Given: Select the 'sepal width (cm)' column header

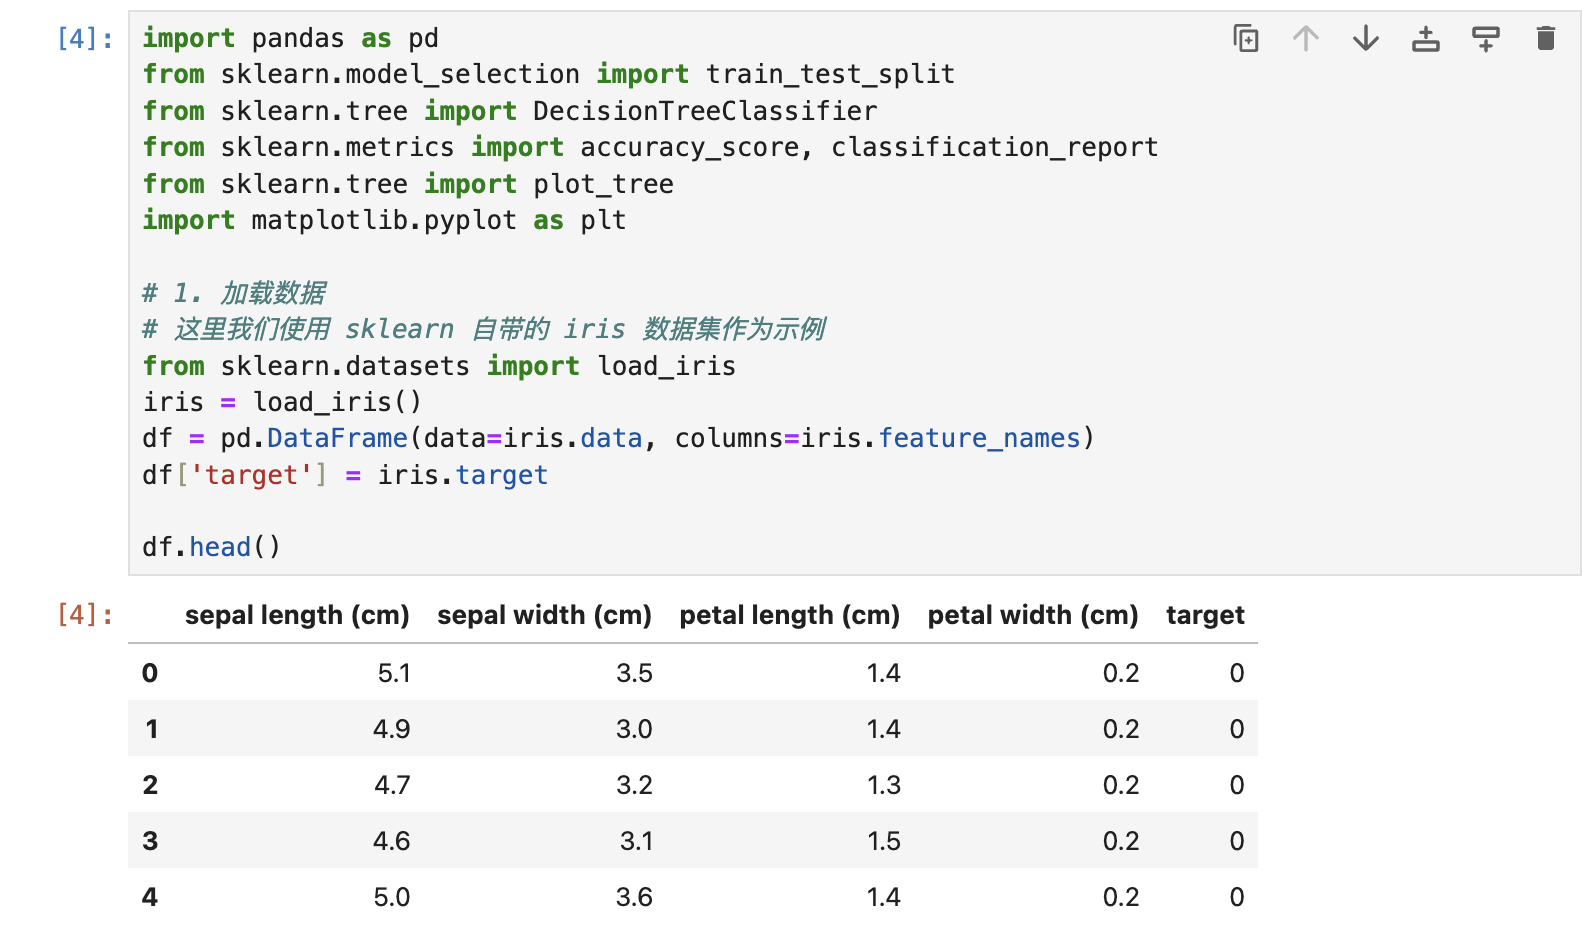Looking at the screenshot, I should pos(544,615).
